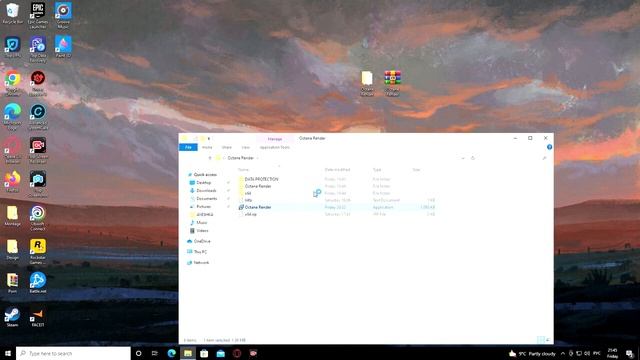
Task: Select OneDrive in navigation pane
Action: (x=202, y=241)
